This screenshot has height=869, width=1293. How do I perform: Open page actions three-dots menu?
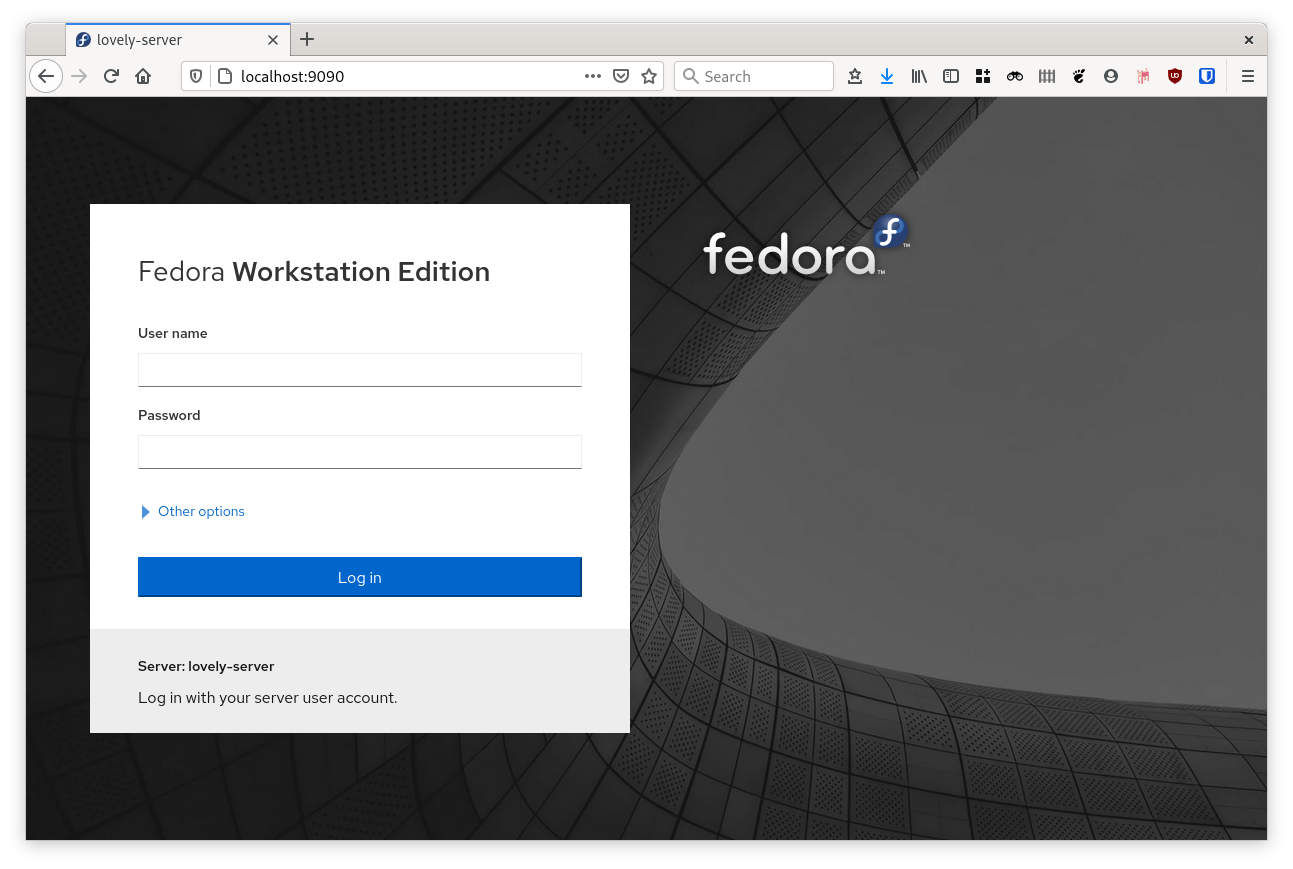(593, 76)
